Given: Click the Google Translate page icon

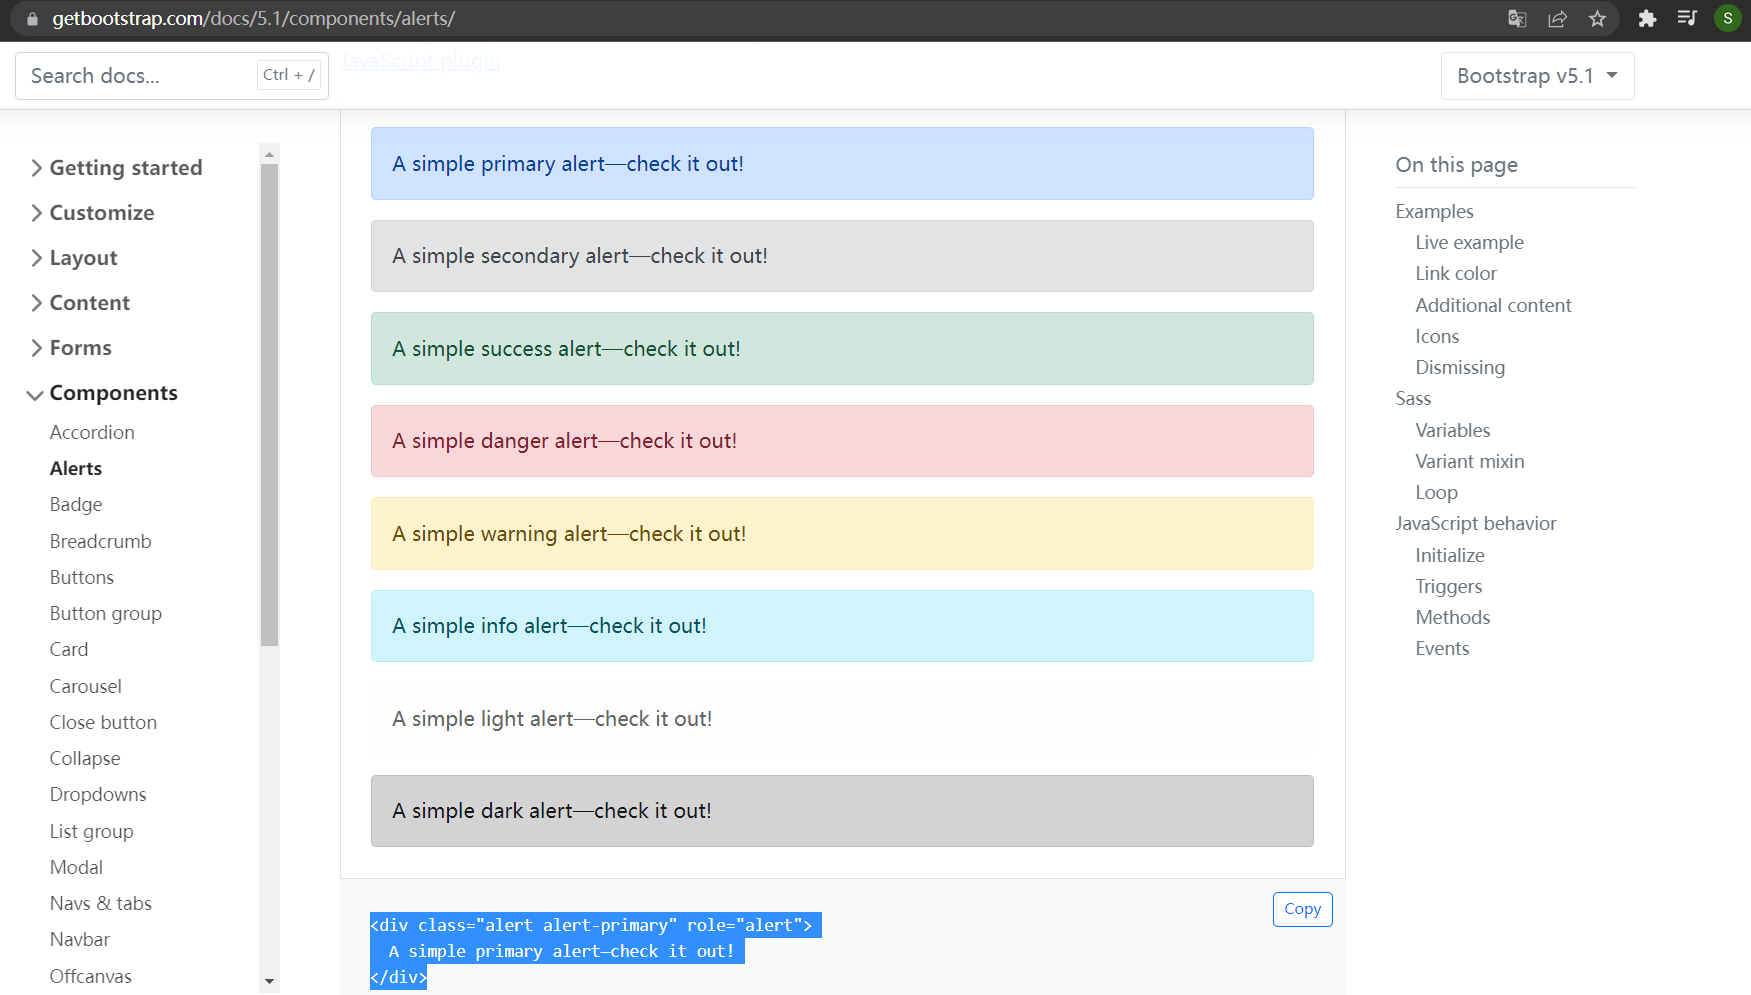Looking at the screenshot, I should point(1517,19).
